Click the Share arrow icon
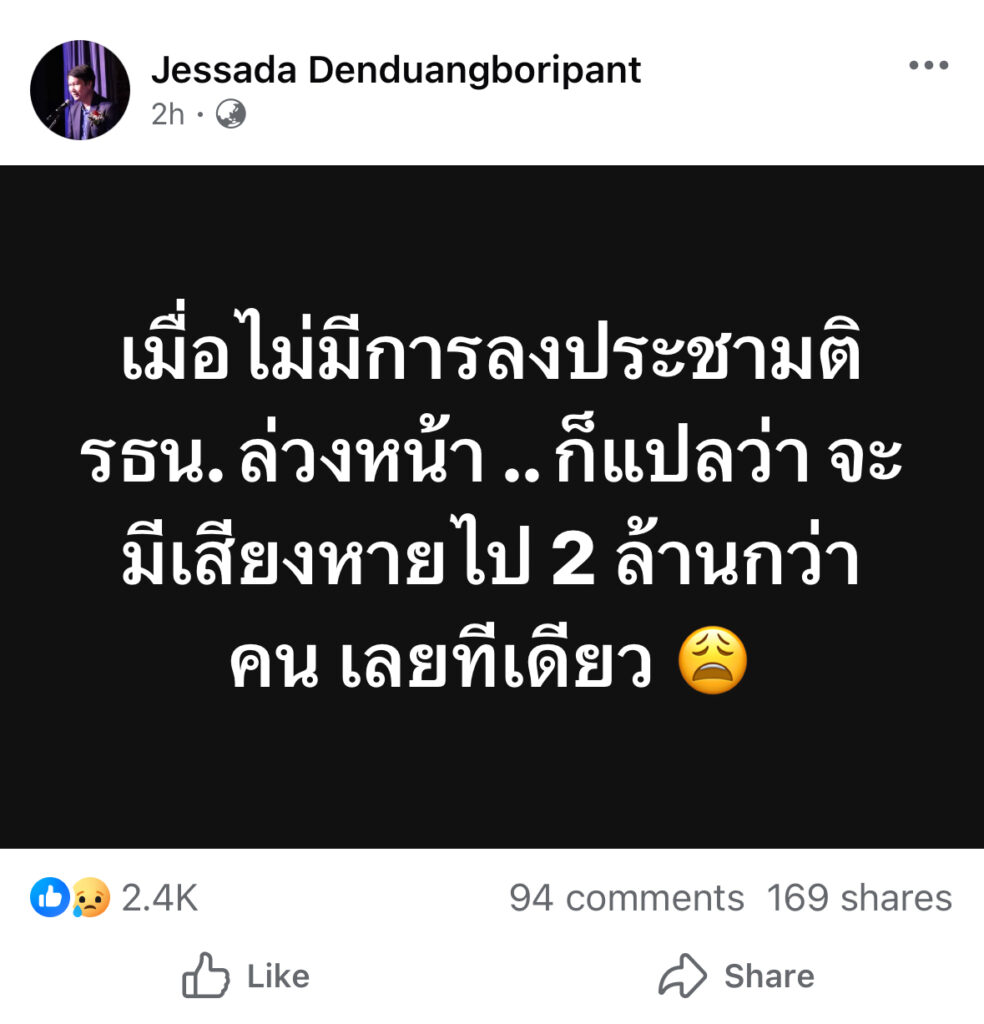984x1024 pixels. (682, 976)
